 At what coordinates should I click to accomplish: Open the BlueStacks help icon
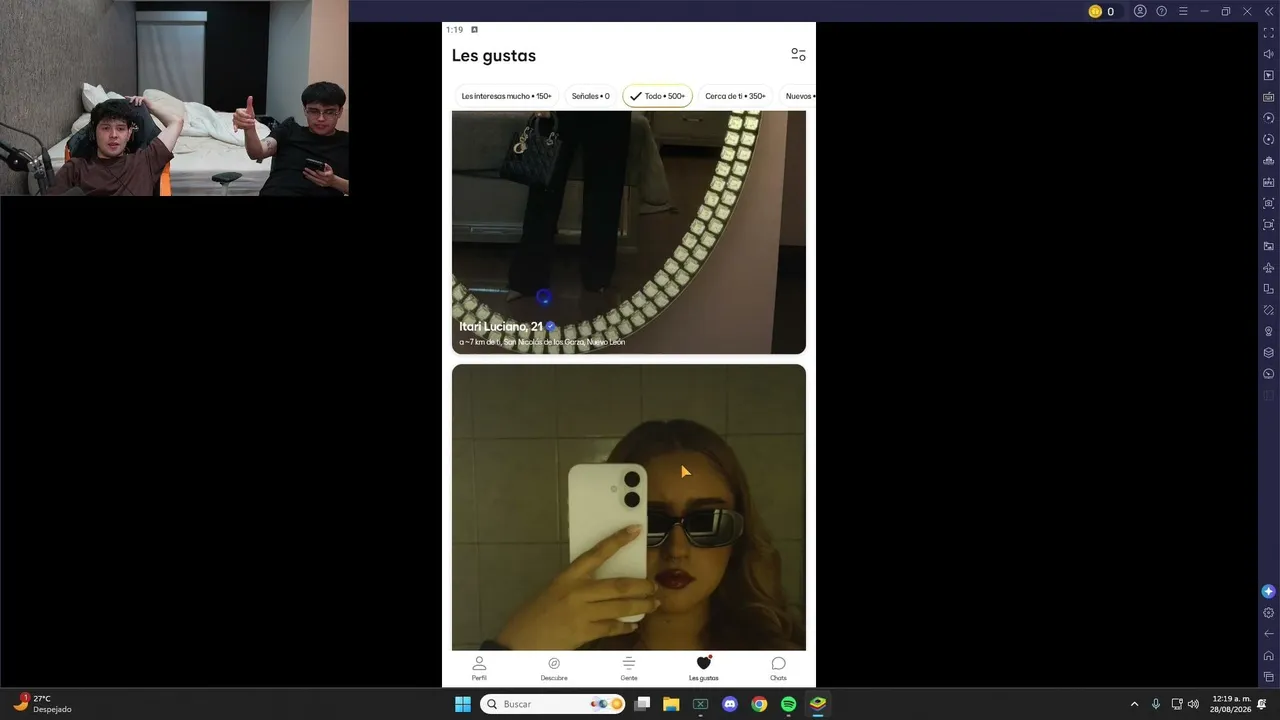[1161, 11]
